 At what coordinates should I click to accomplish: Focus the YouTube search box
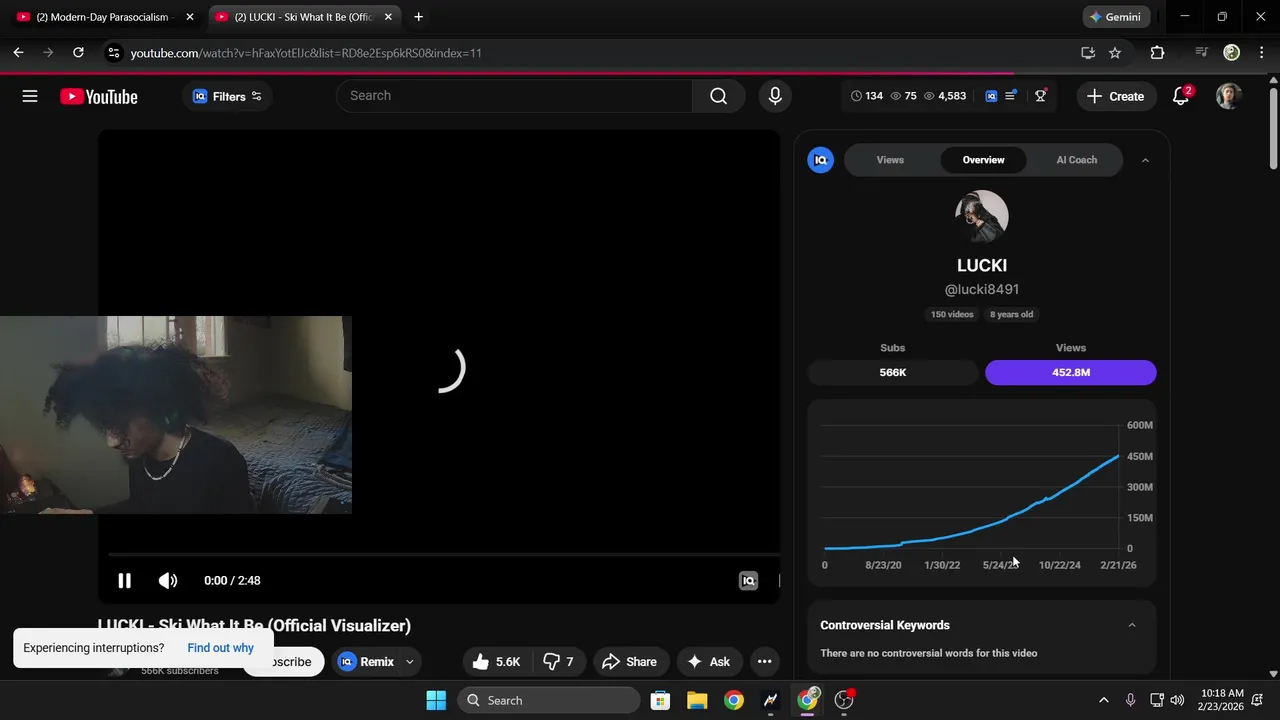pos(514,96)
